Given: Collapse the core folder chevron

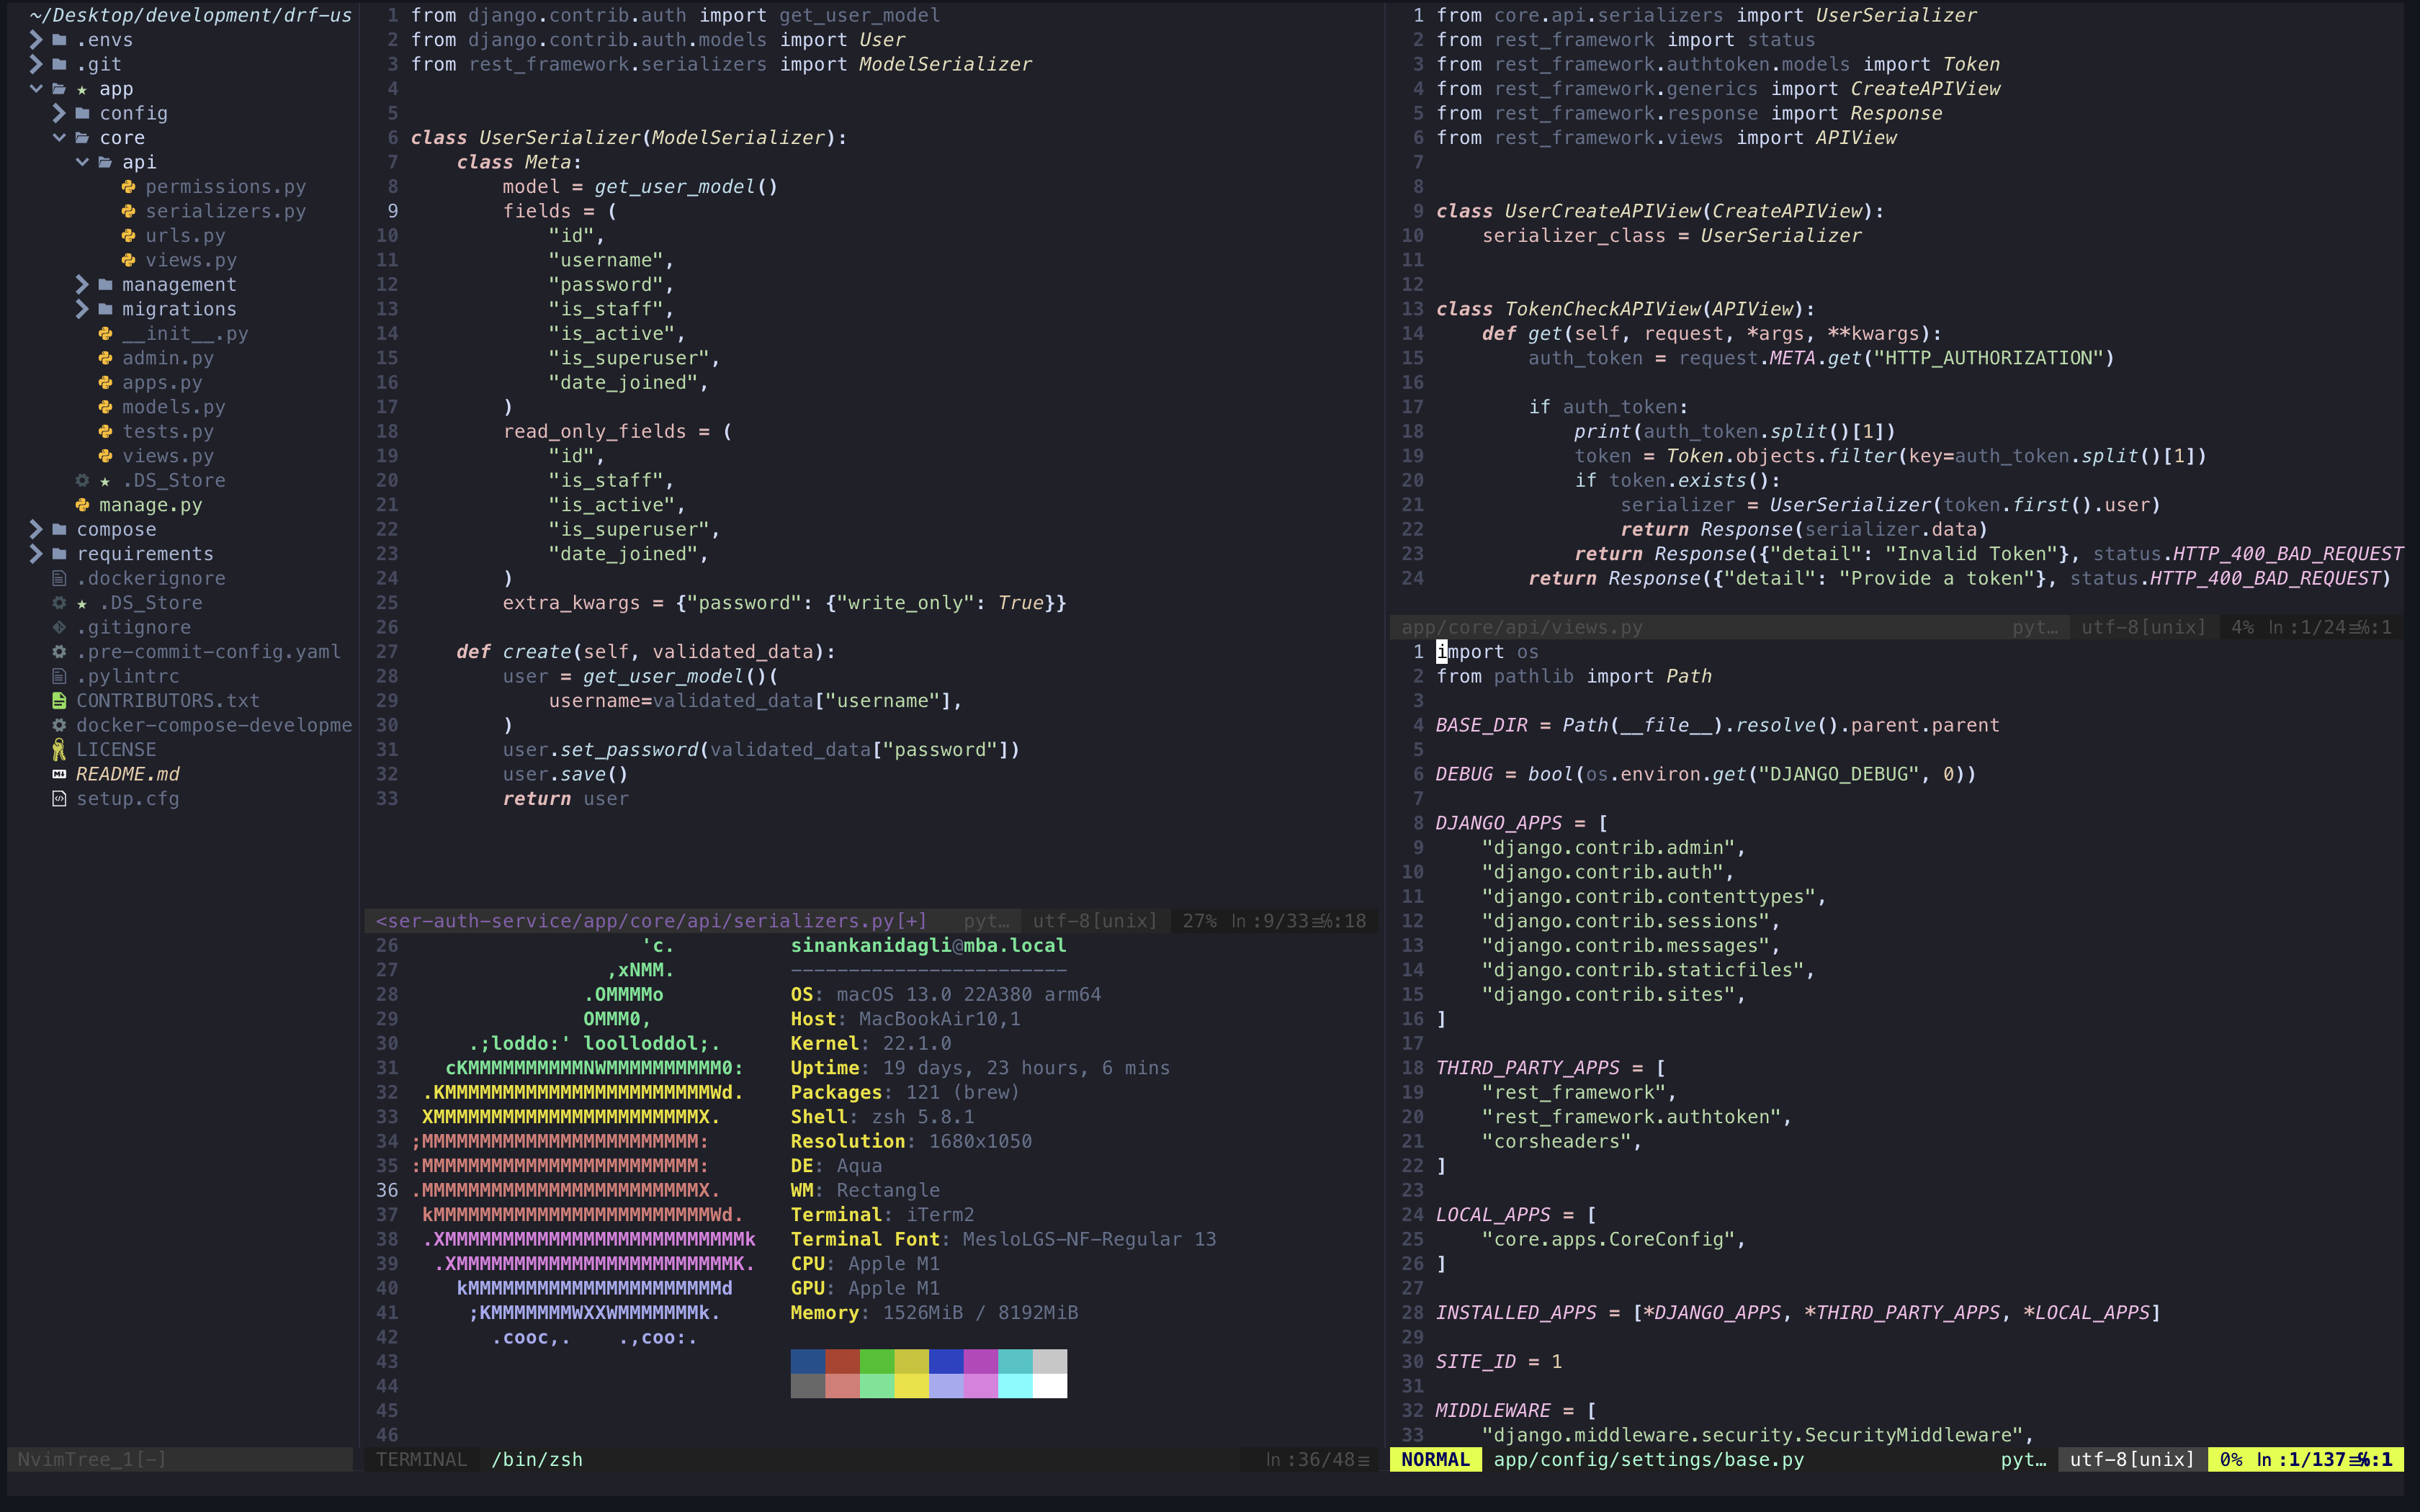Looking at the screenshot, I should click(59, 138).
